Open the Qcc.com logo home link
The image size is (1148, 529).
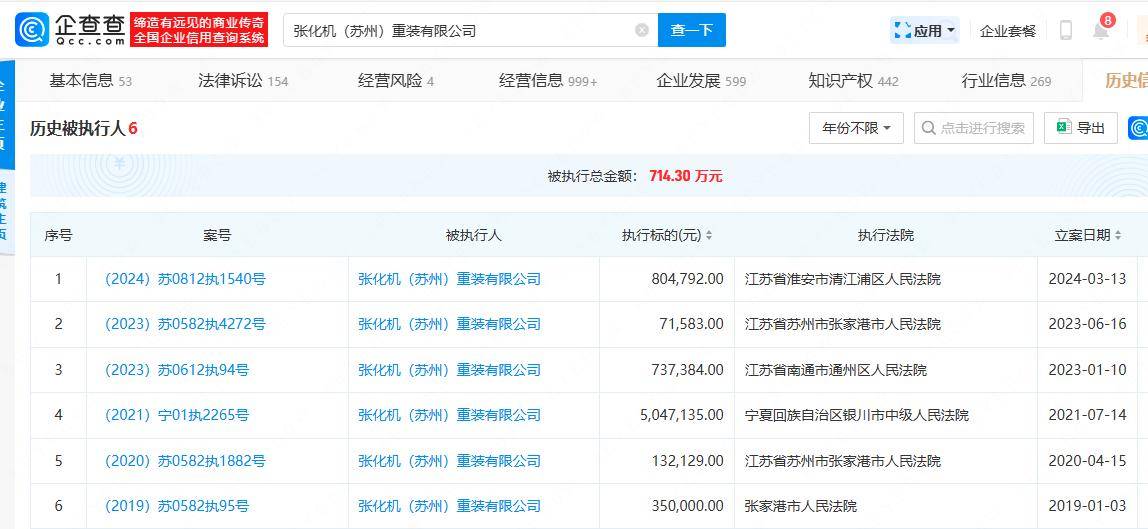[x=70, y=29]
